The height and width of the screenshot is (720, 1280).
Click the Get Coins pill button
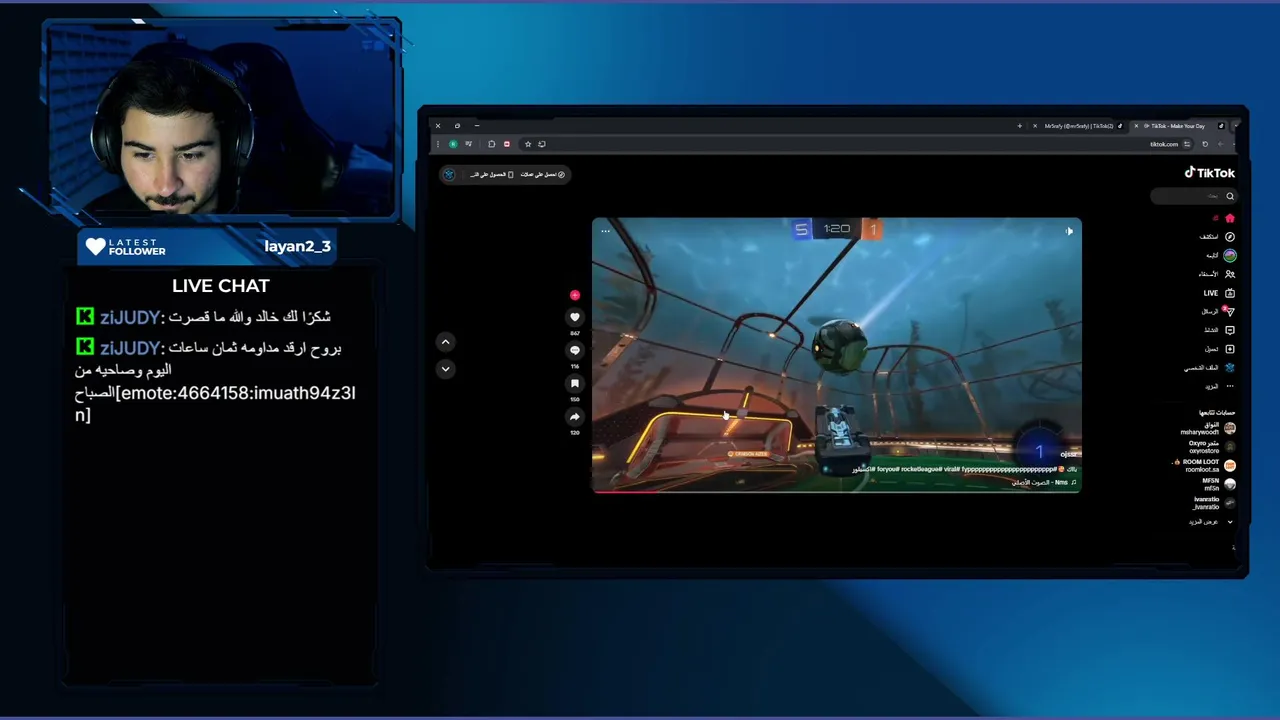[x=542, y=174]
